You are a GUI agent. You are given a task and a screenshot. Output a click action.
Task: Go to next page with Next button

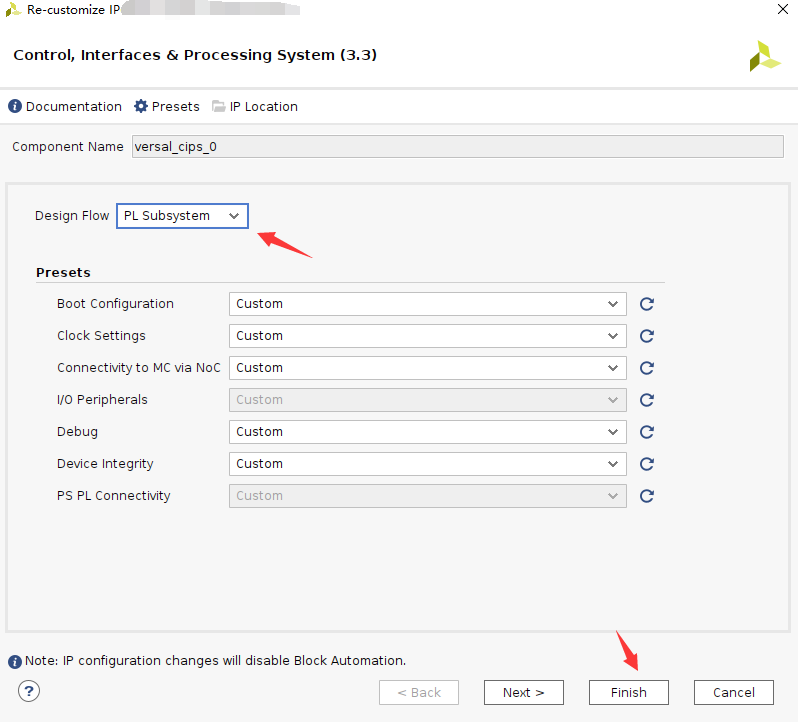click(x=524, y=692)
